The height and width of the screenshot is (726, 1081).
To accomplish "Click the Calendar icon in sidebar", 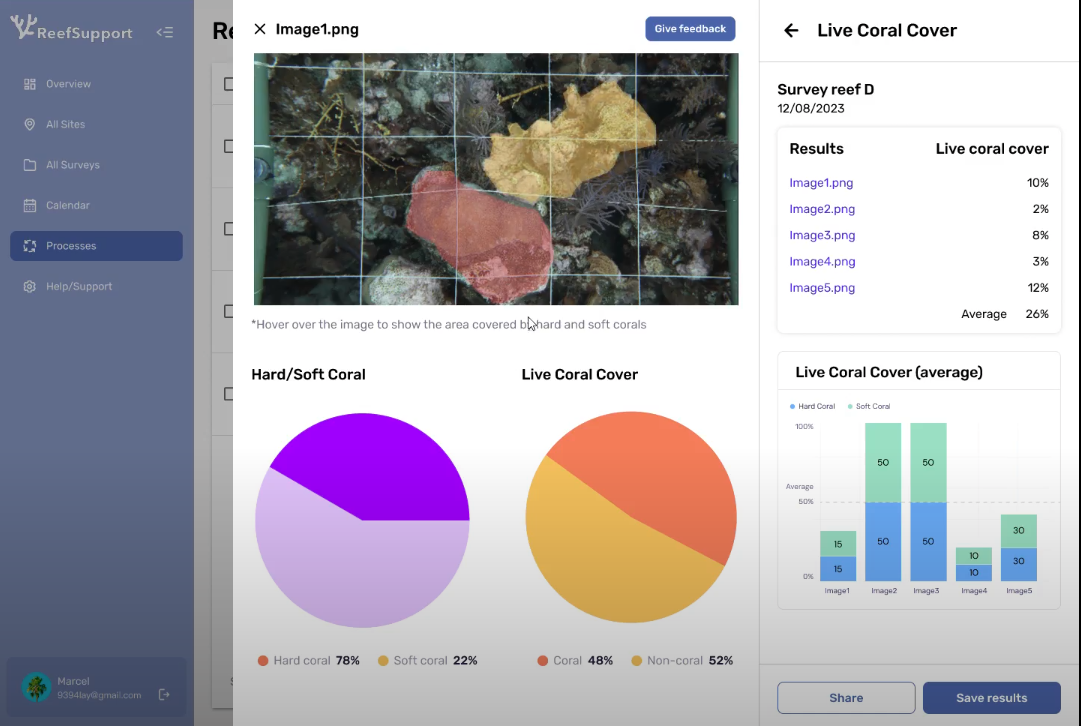I will 30,206.
